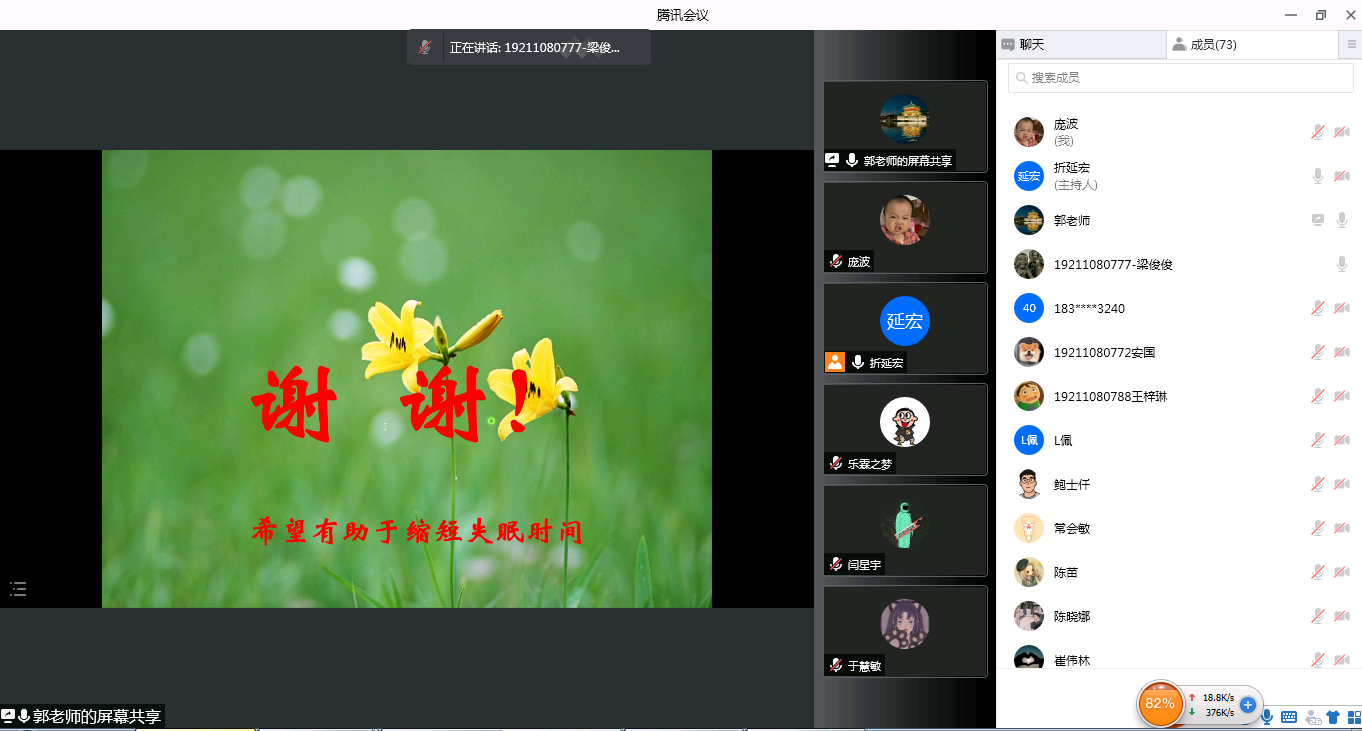
Task: Click the 搜索成员 member search field
Action: click(x=1181, y=78)
